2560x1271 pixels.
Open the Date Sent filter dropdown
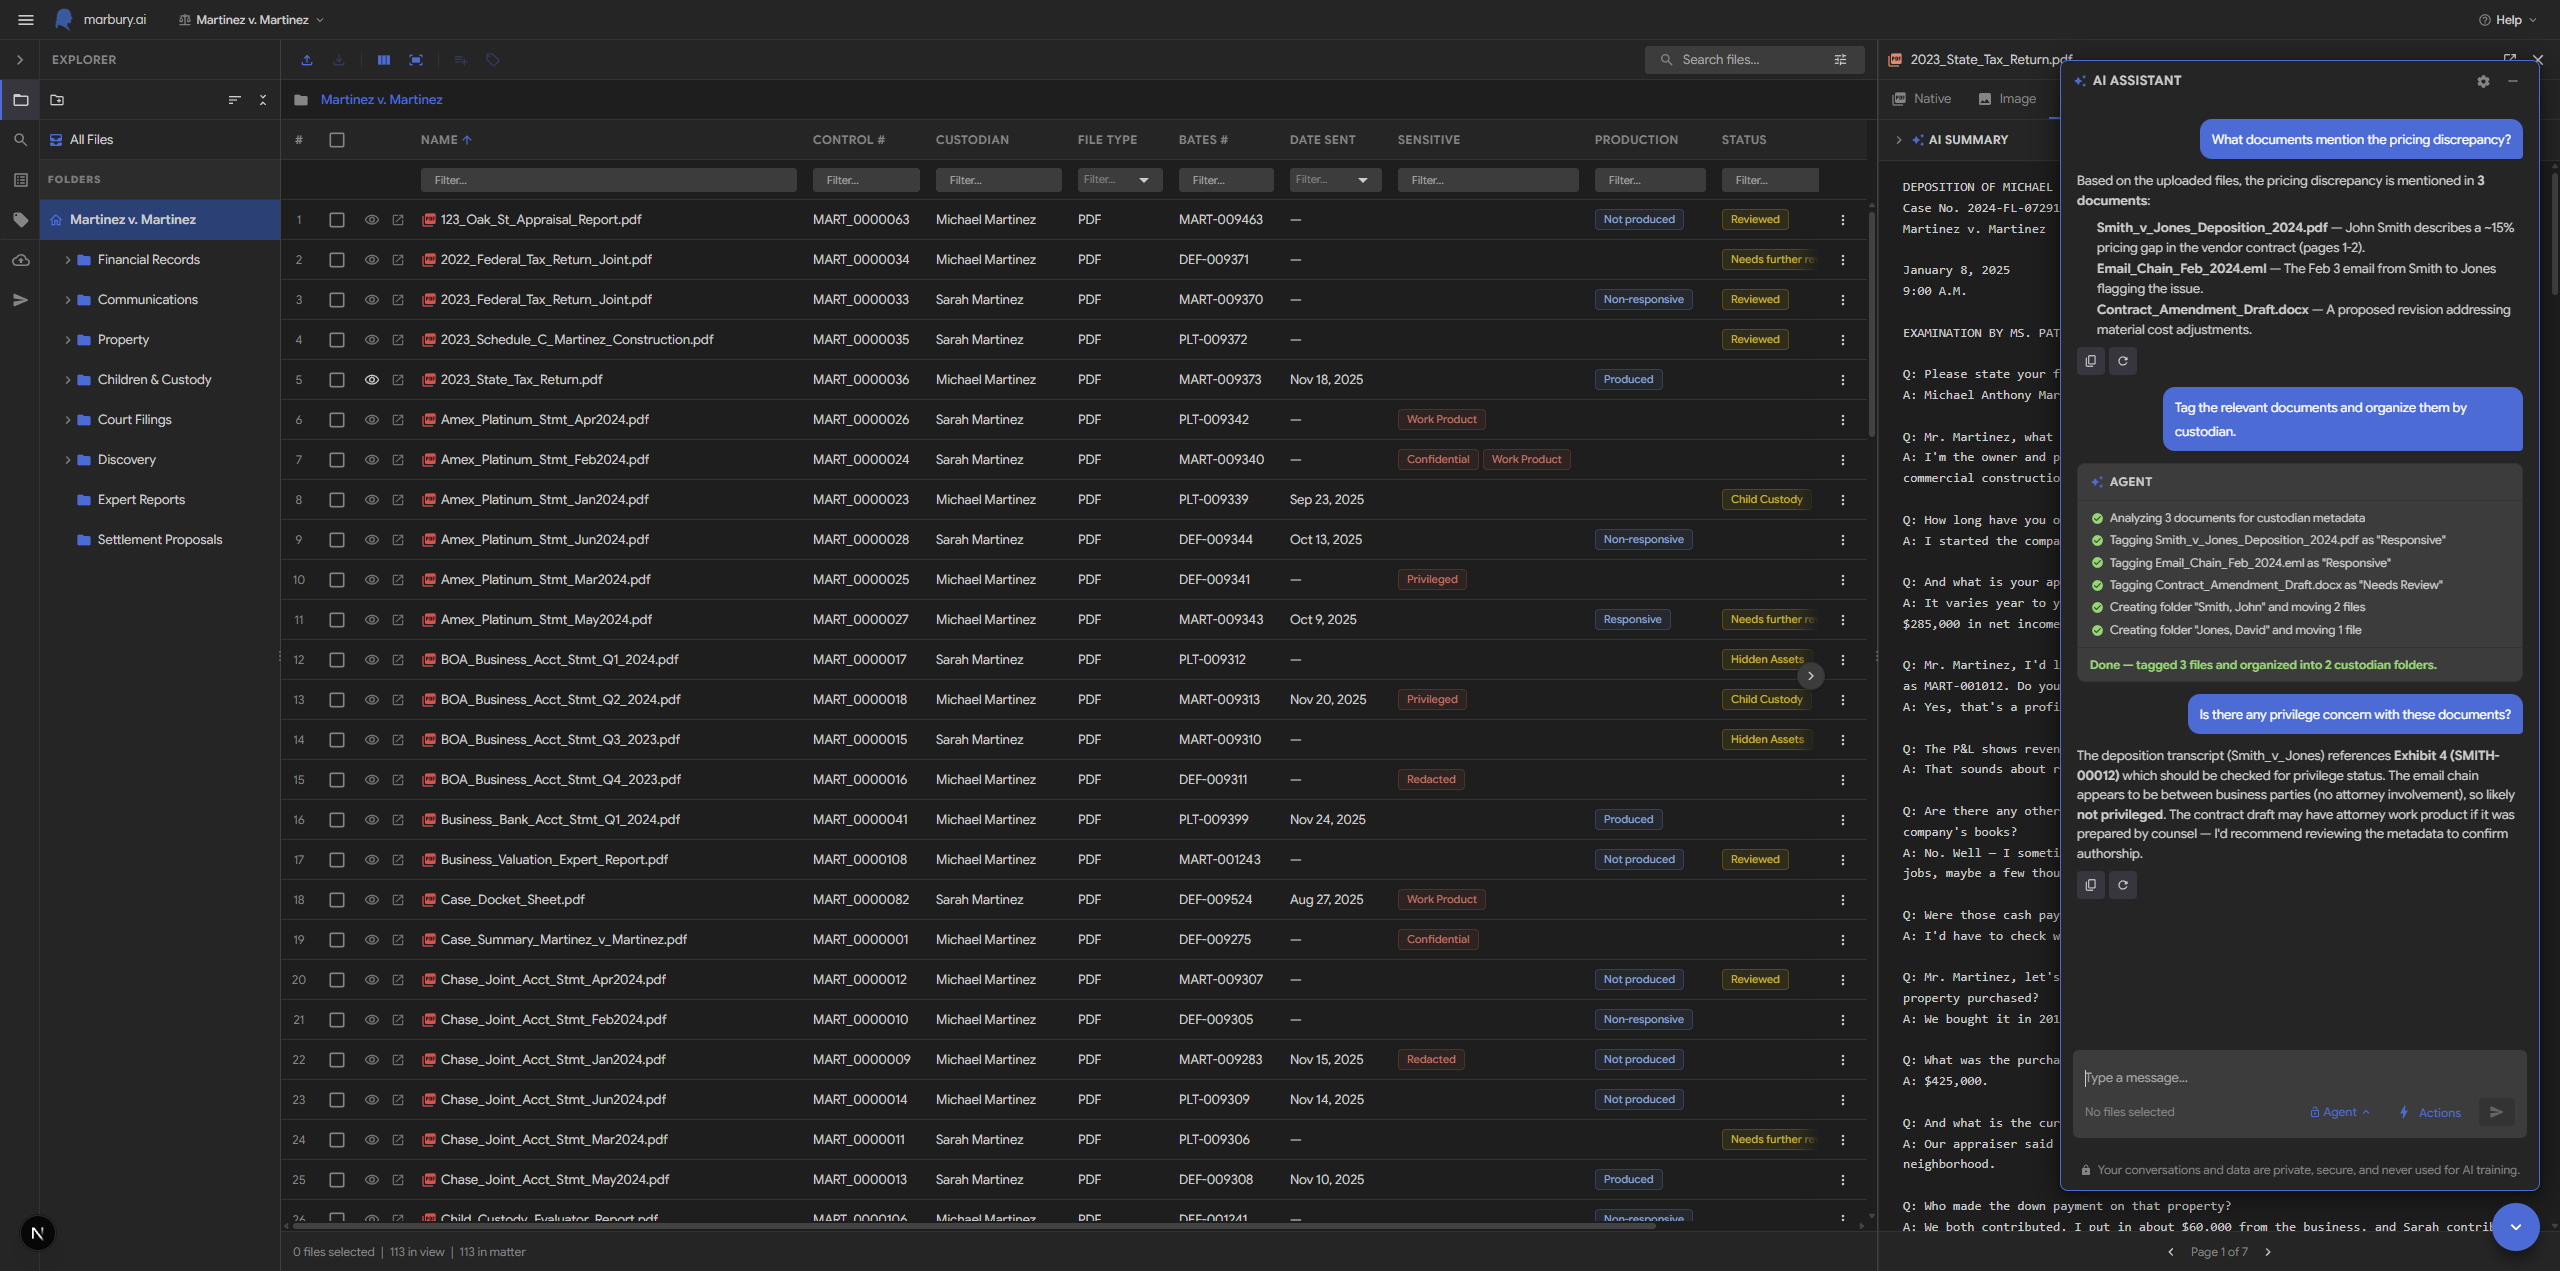(1363, 180)
